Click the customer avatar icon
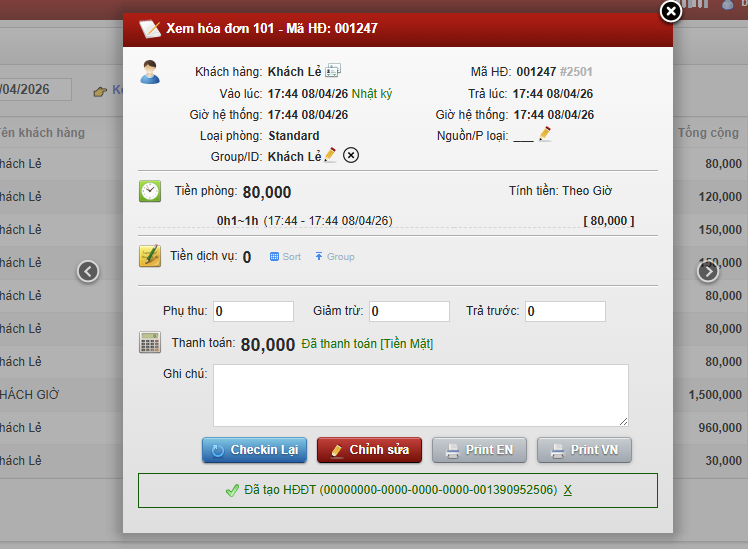 150,72
